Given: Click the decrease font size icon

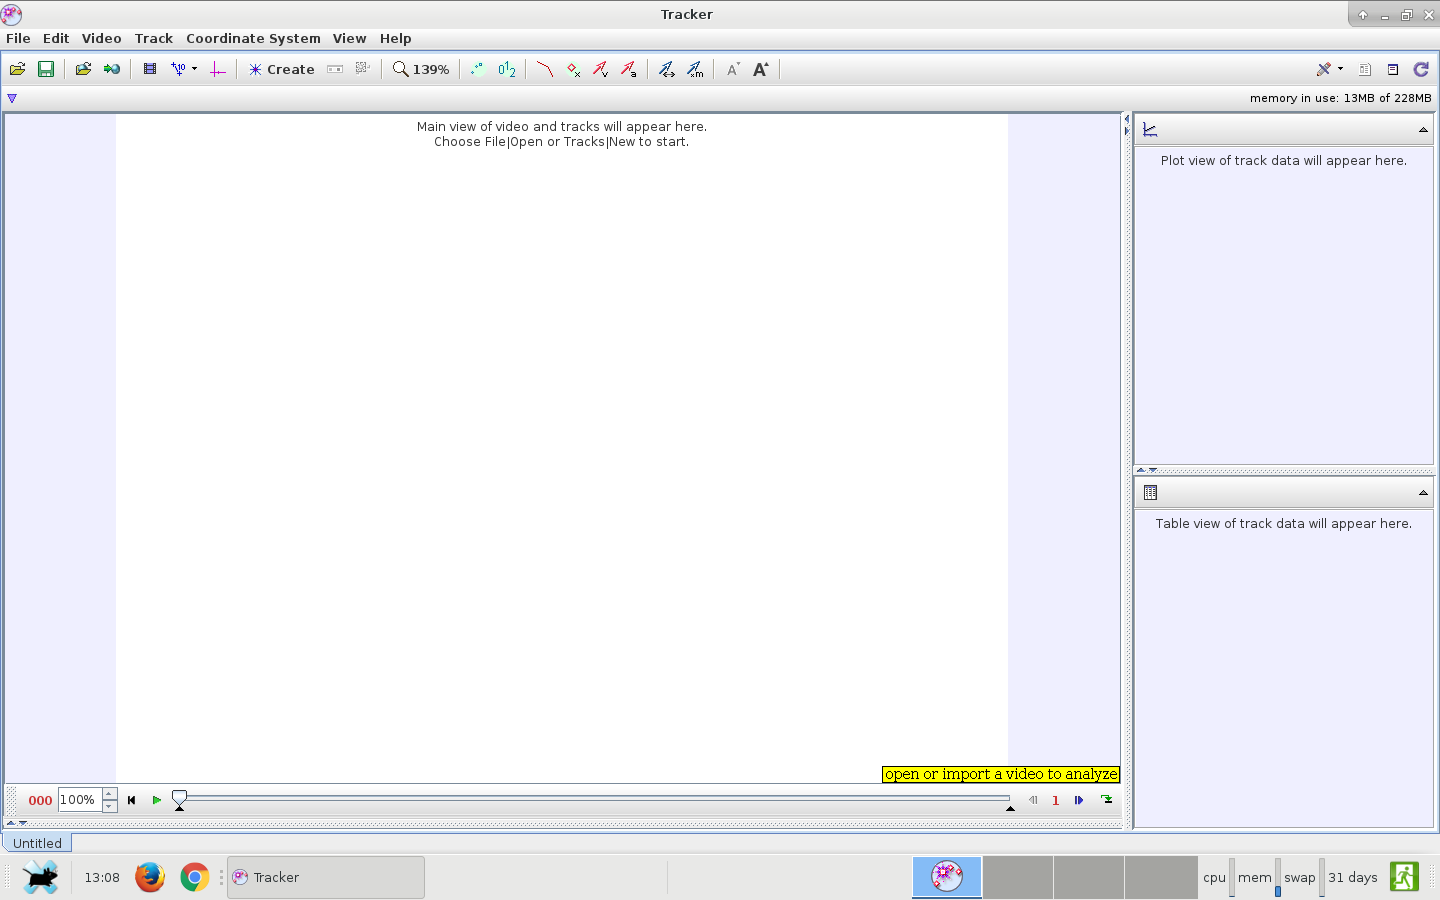Looking at the screenshot, I should [x=733, y=69].
